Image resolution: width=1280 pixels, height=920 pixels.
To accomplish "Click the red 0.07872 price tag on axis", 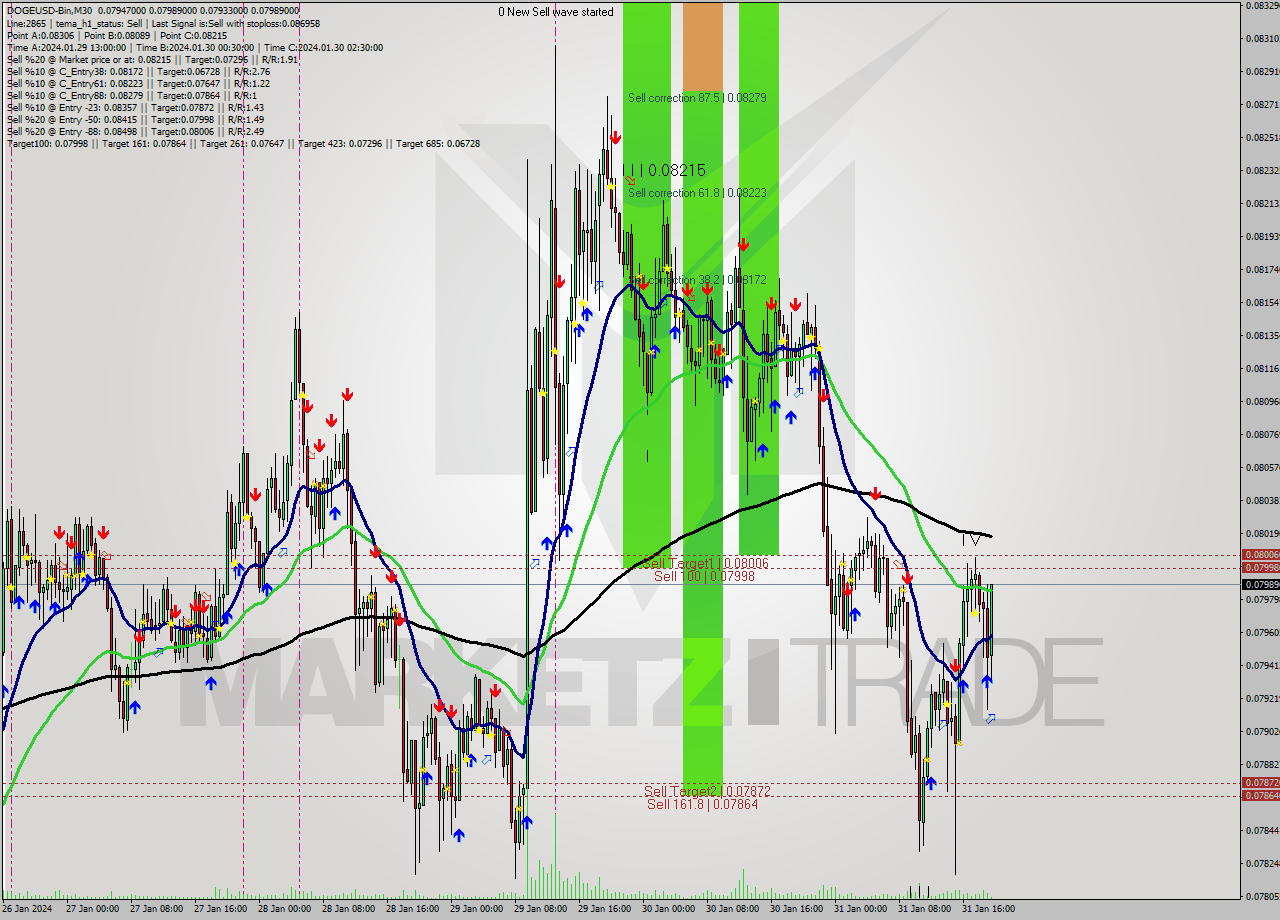I will point(1261,782).
